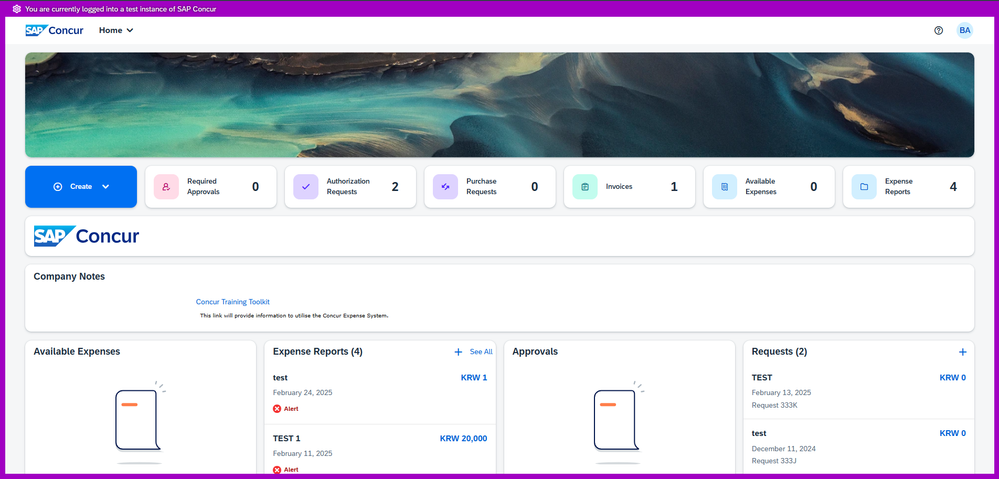Open the help question mark icon

pyautogui.click(x=938, y=30)
